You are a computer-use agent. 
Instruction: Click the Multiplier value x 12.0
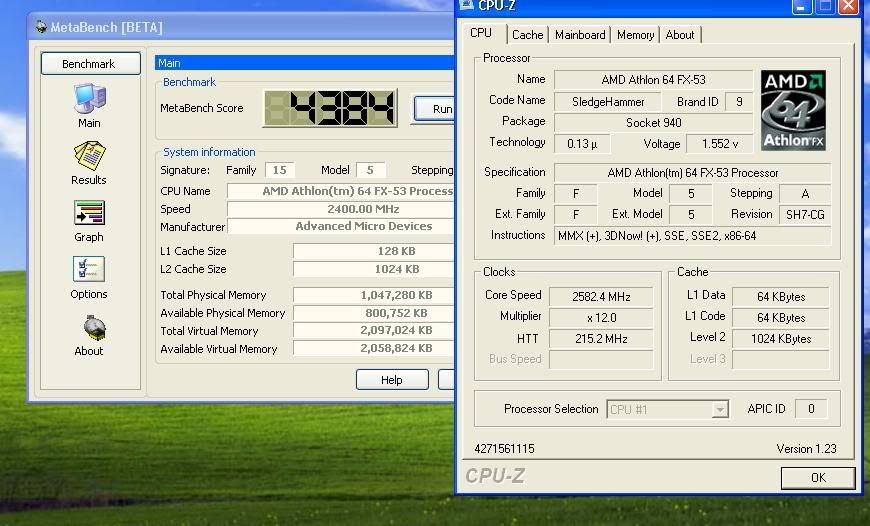(x=601, y=318)
